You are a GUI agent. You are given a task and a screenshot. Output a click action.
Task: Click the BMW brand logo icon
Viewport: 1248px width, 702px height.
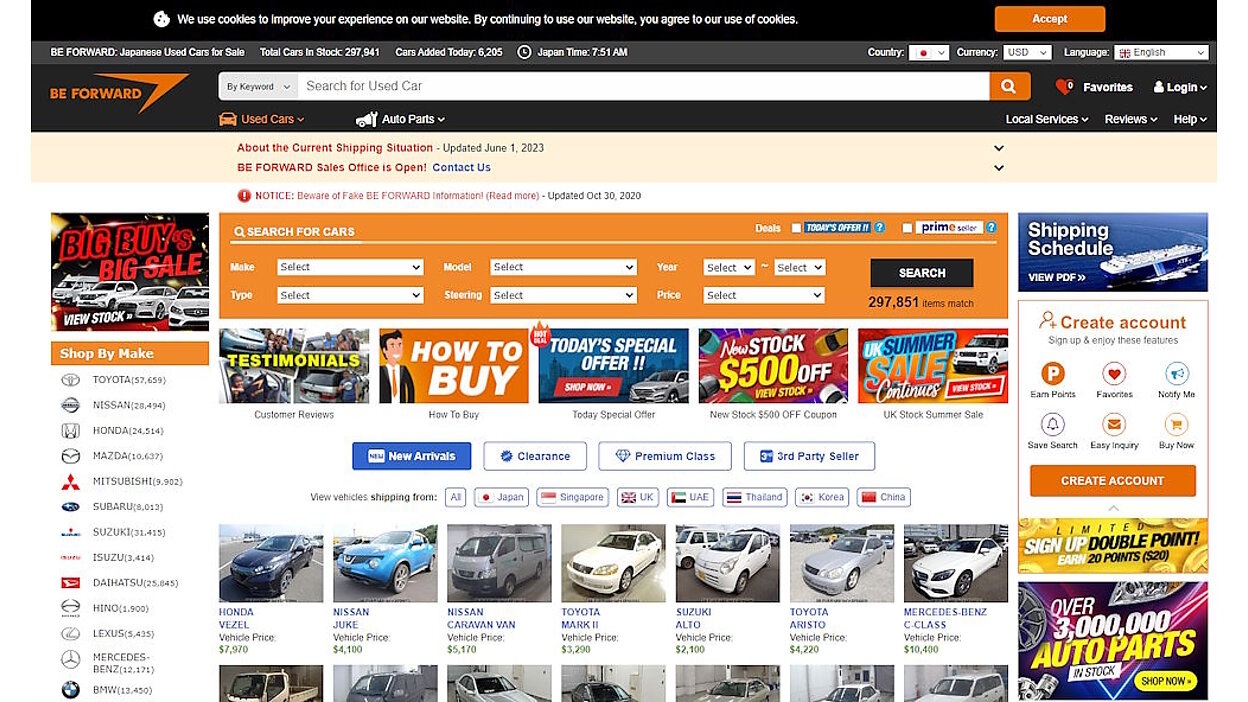pyautogui.click(x=70, y=690)
